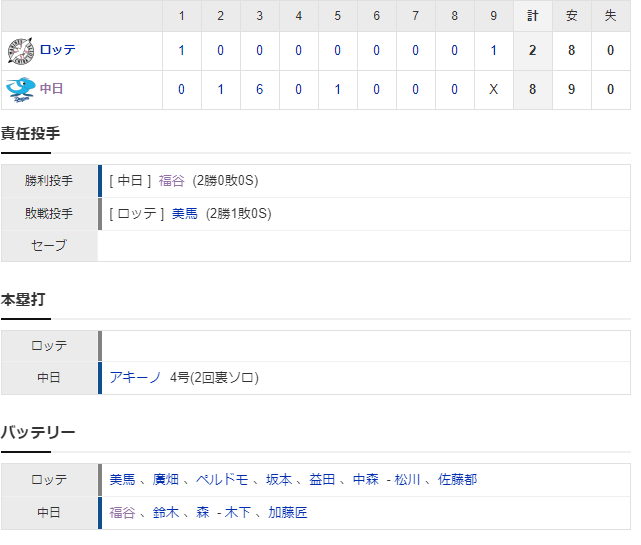
Task: Open battery pitcher 中森 link
Action: tap(365, 480)
